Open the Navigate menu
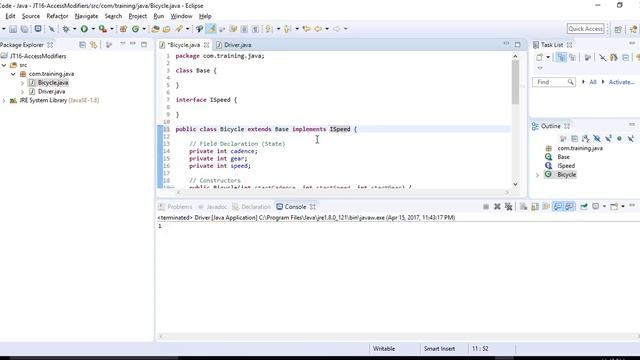Image resolution: width=640 pixels, height=360 pixels. click(x=86, y=16)
